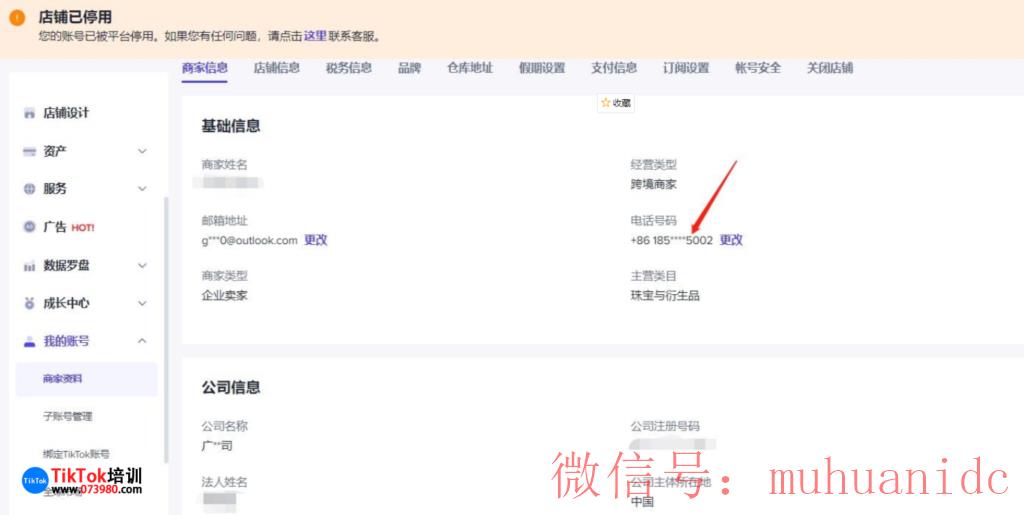Open the 支付信息 tab
The width and height of the screenshot is (1024, 515).
tap(614, 68)
